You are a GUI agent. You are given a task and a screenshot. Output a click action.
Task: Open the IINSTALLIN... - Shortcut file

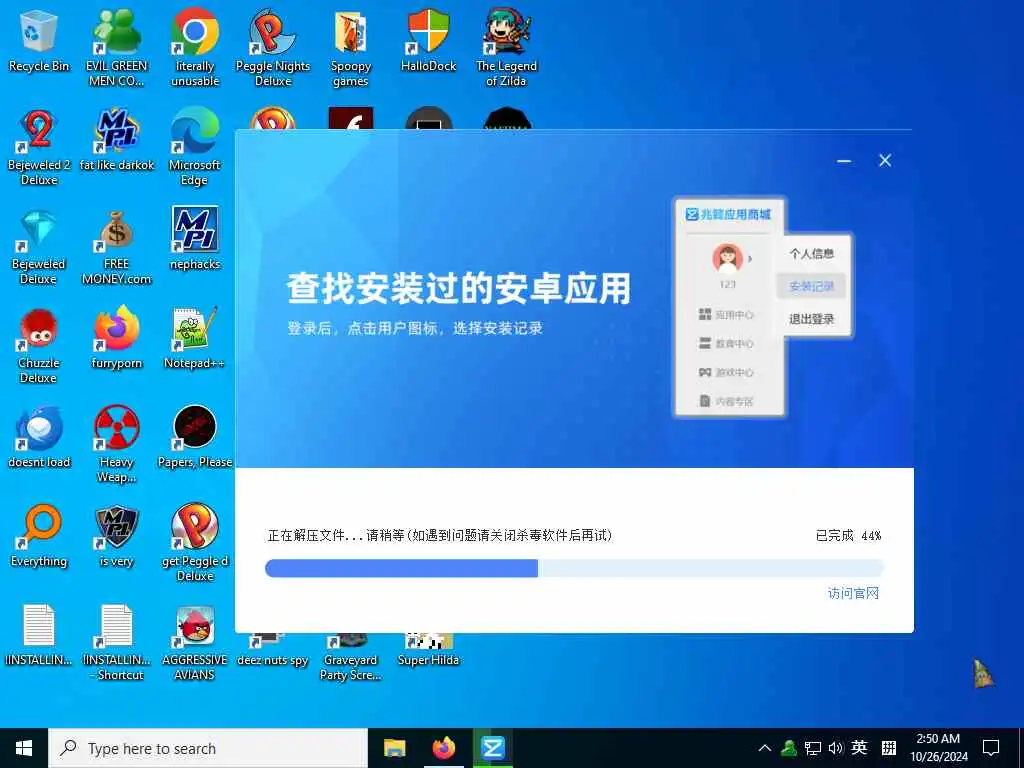tap(116, 644)
